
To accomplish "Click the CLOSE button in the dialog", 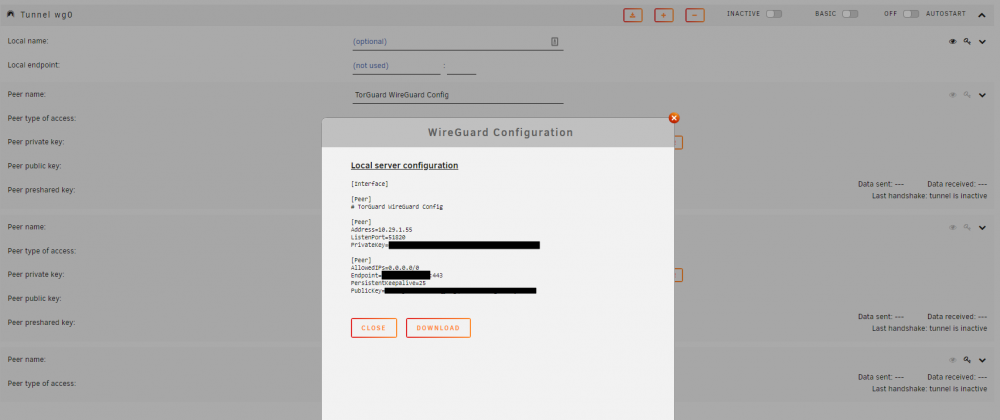I will (374, 328).
